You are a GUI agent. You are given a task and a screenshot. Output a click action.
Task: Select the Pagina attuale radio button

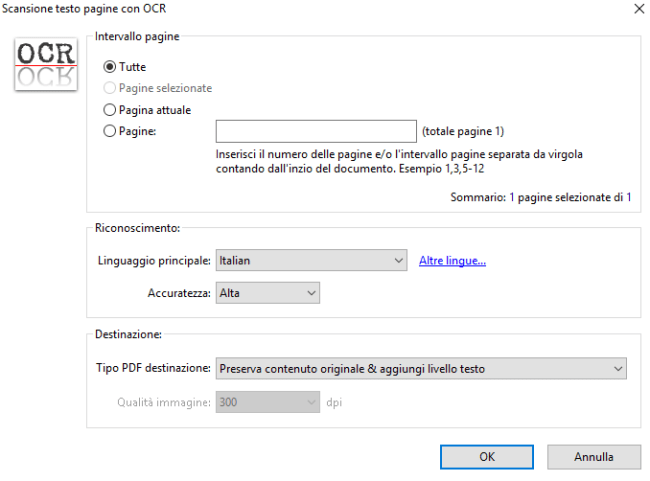[x=110, y=110]
